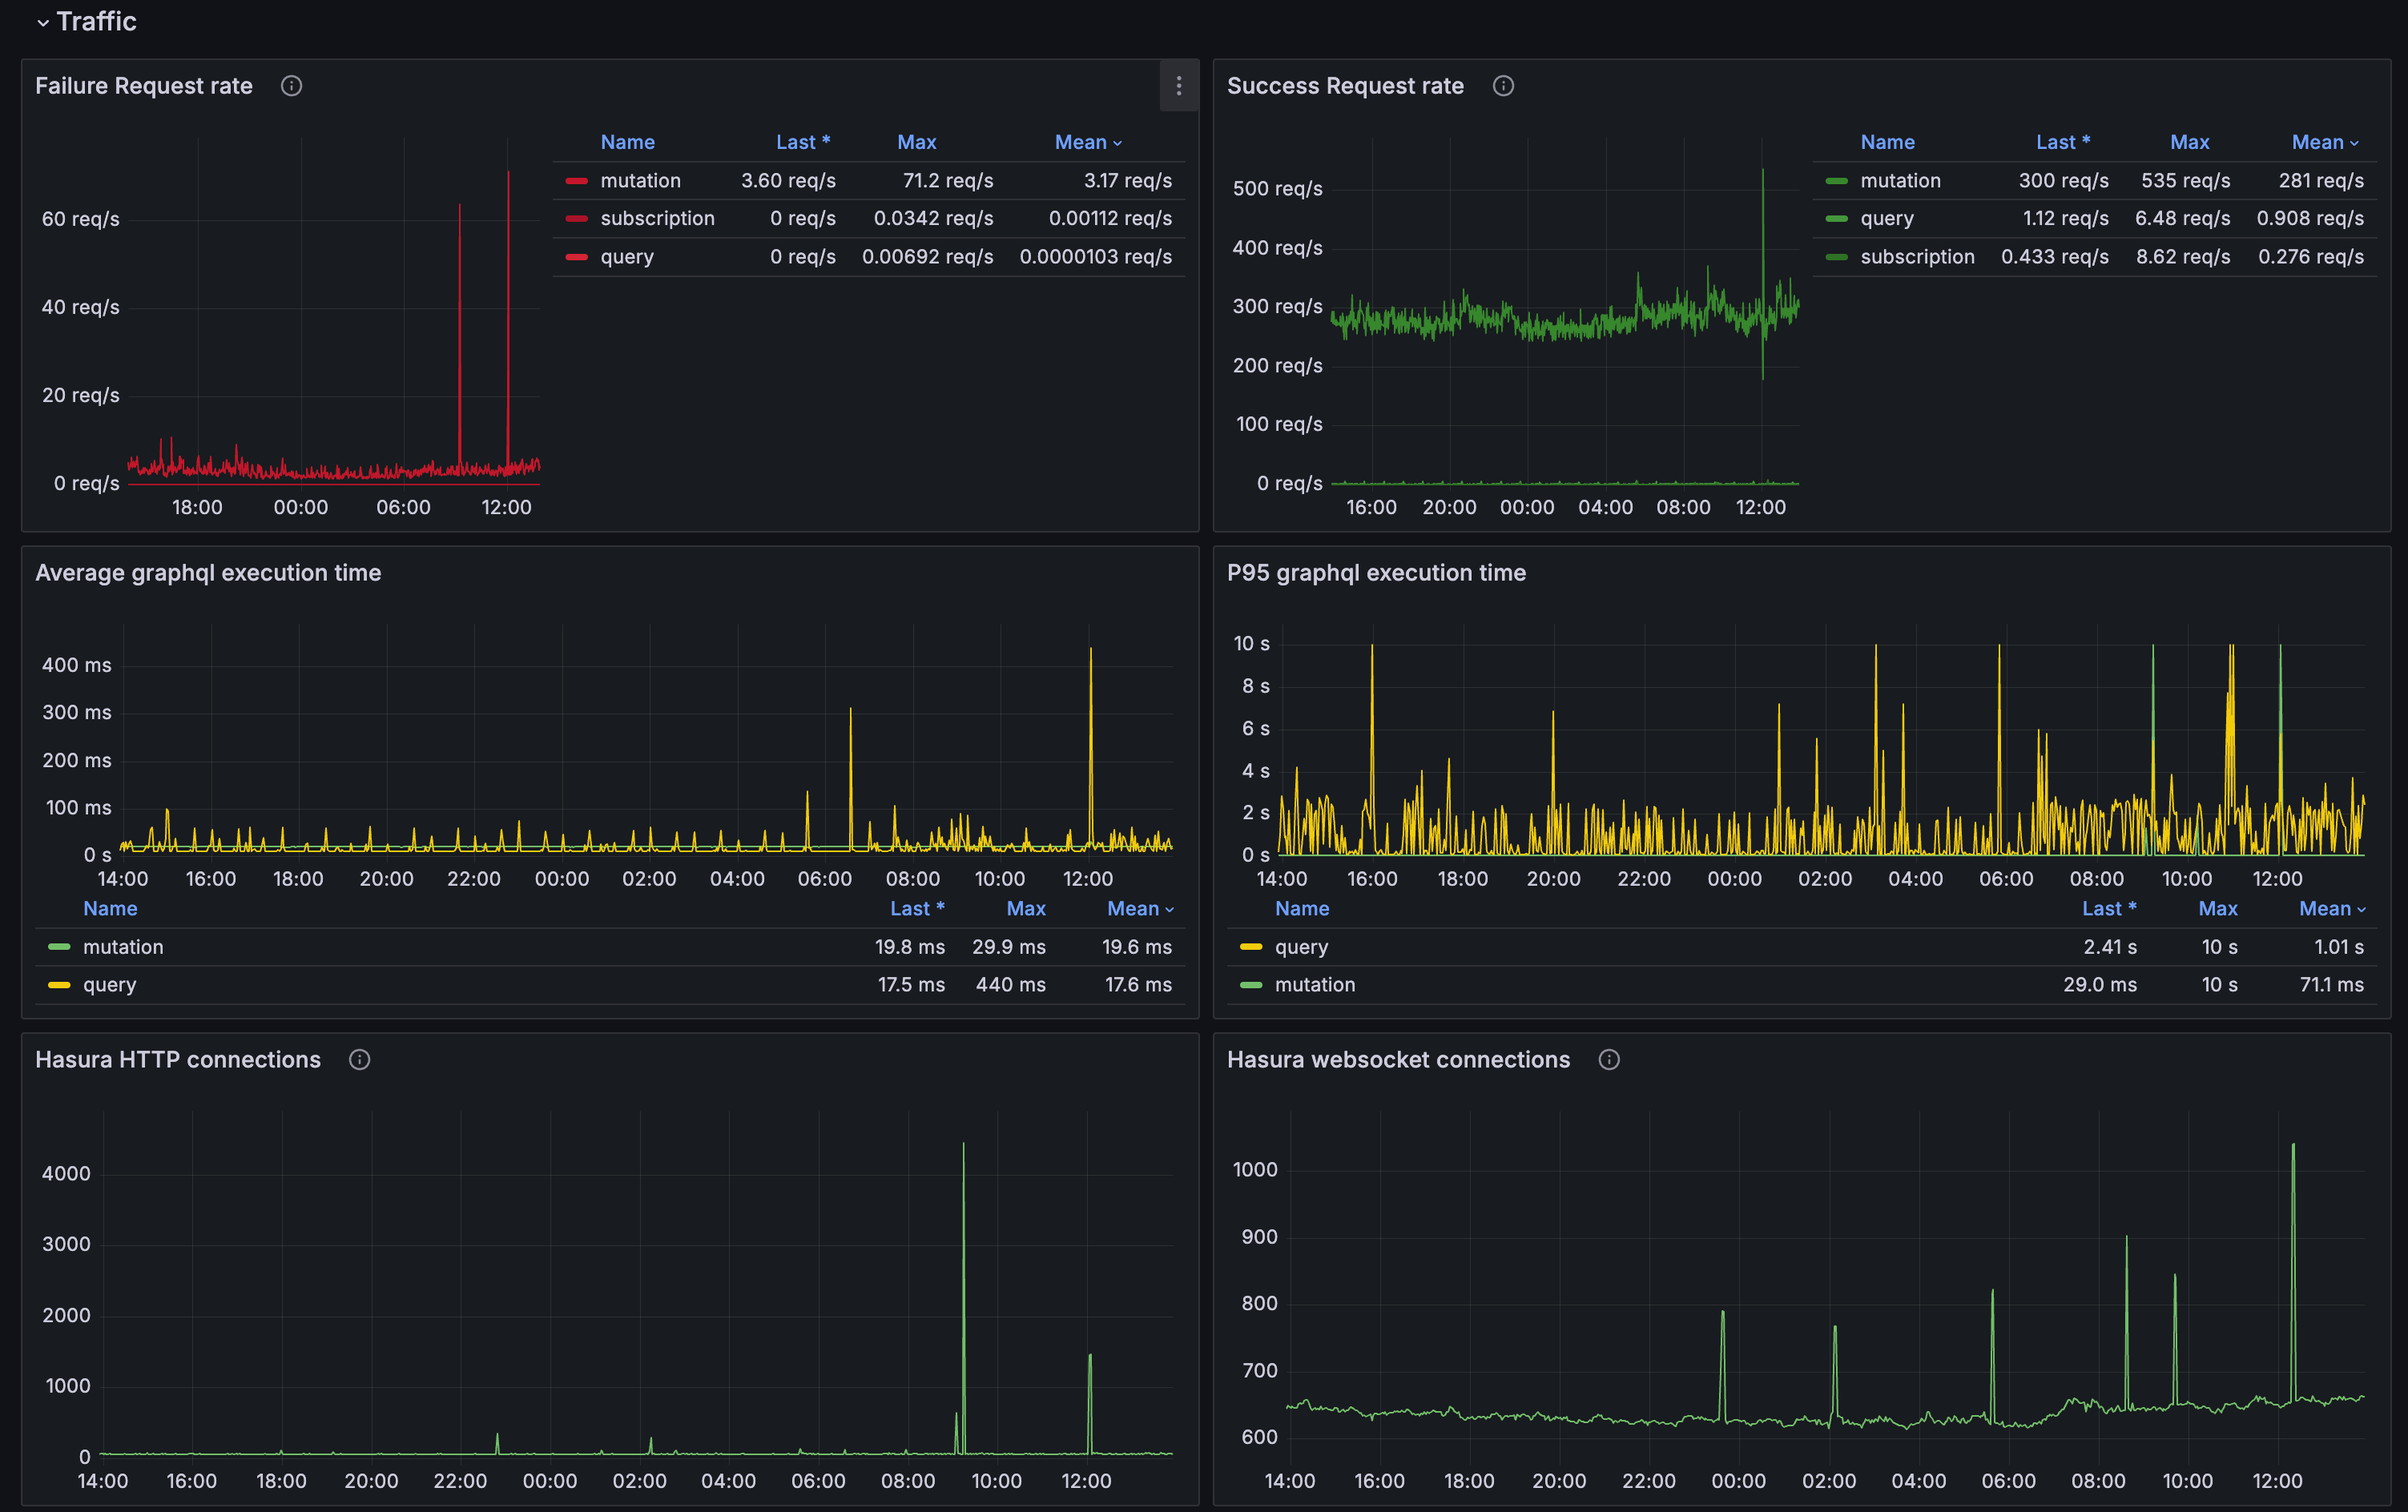
Task: Click the mutation series marker in Failure legend
Action: tap(578, 181)
